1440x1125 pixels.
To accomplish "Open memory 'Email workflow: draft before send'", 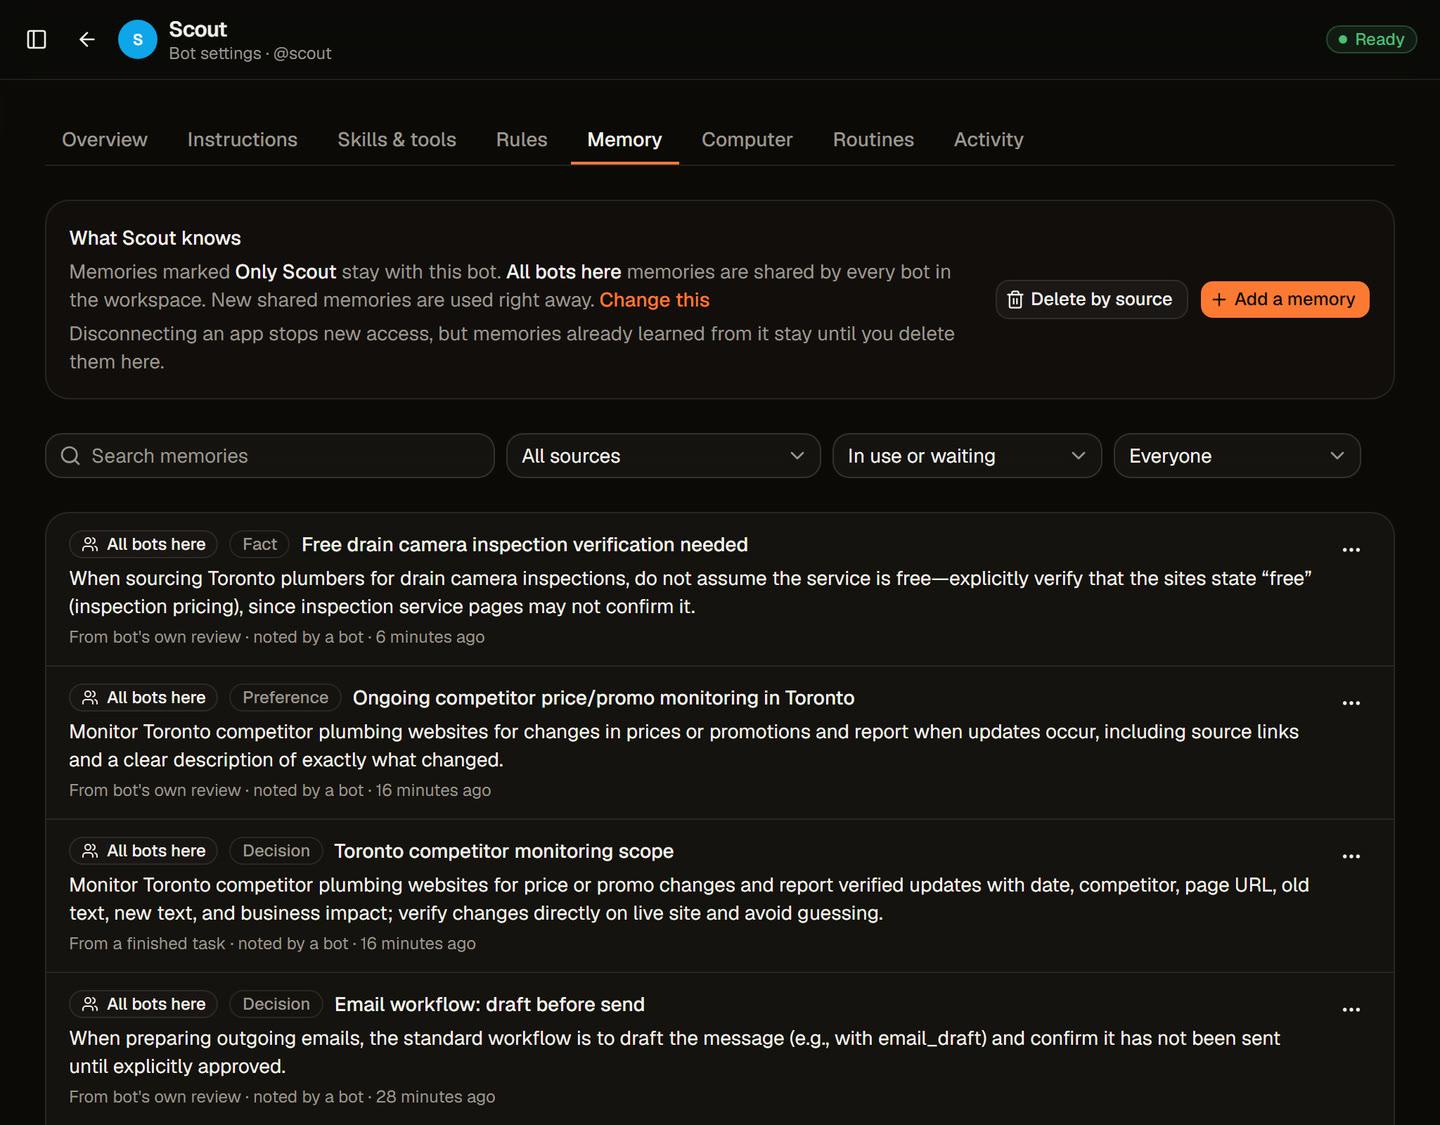I will (x=490, y=1004).
